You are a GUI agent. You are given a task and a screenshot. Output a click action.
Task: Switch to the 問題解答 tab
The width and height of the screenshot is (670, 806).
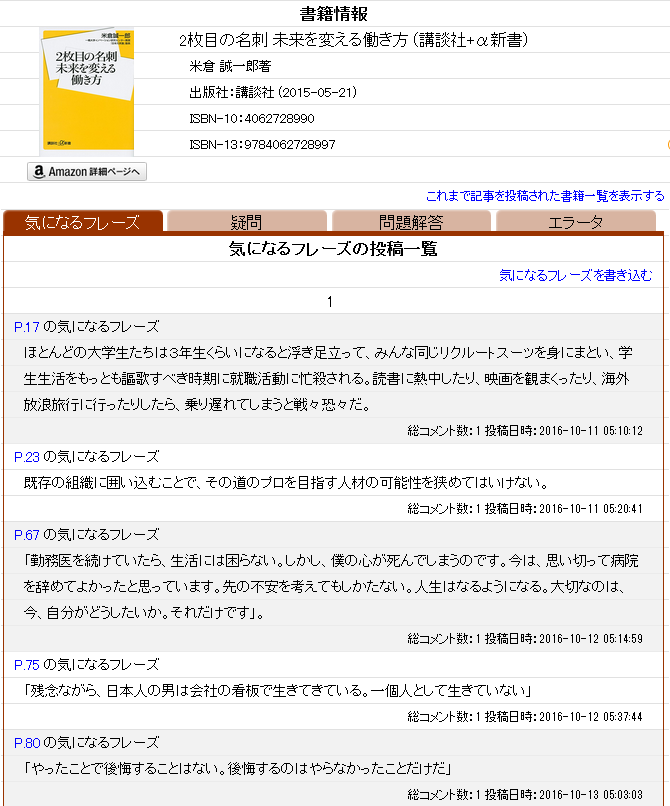coord(411,222)
